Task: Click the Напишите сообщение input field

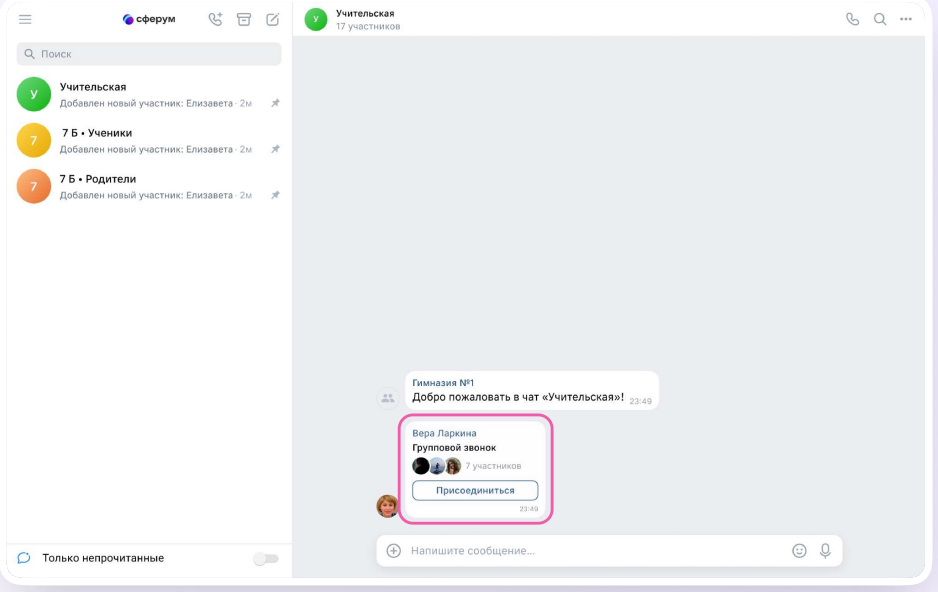Action: [598, 550]
